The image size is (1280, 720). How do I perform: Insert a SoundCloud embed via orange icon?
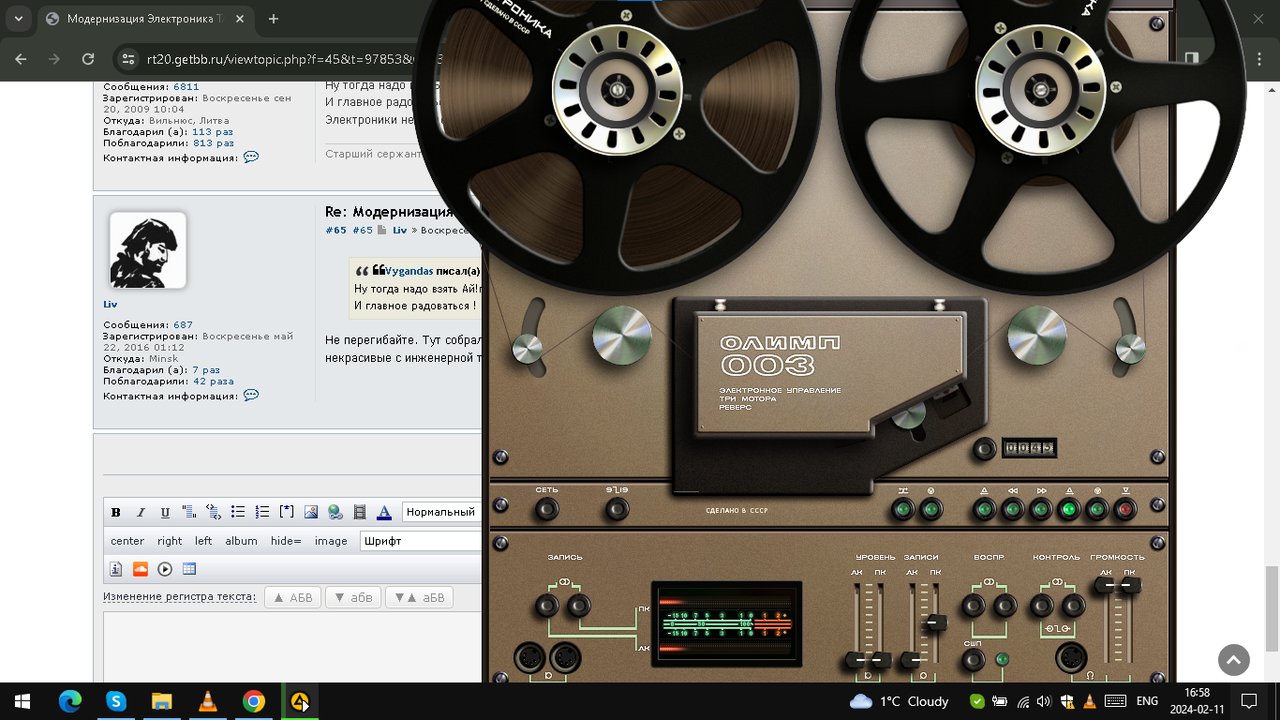(140, 569)
